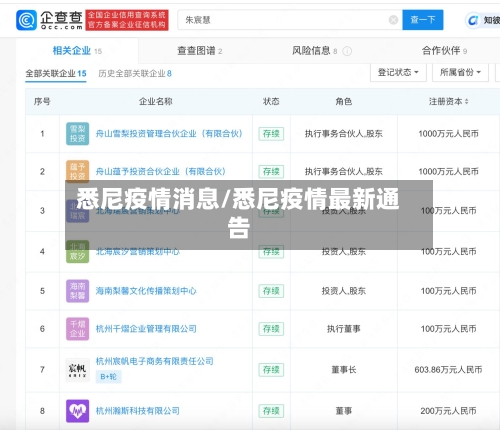Click 603.86万元人民币 capital cell

pos(448,370)
